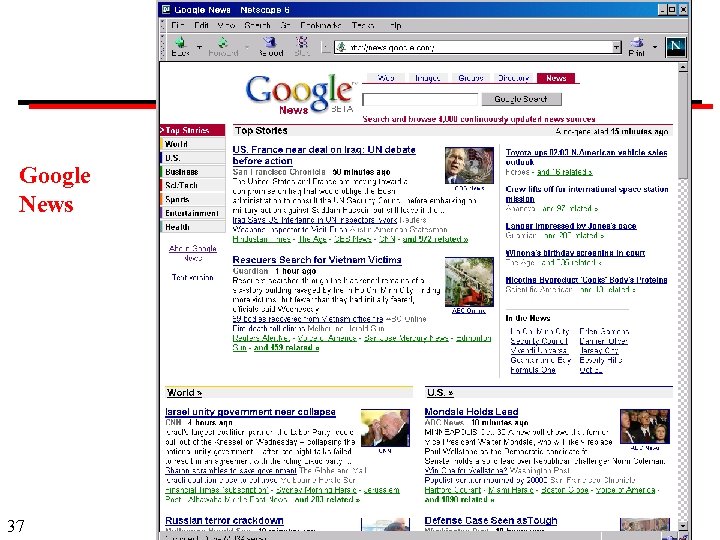
Task: Open the Security Council link under In the News
Action: click(x=539, y=341)
